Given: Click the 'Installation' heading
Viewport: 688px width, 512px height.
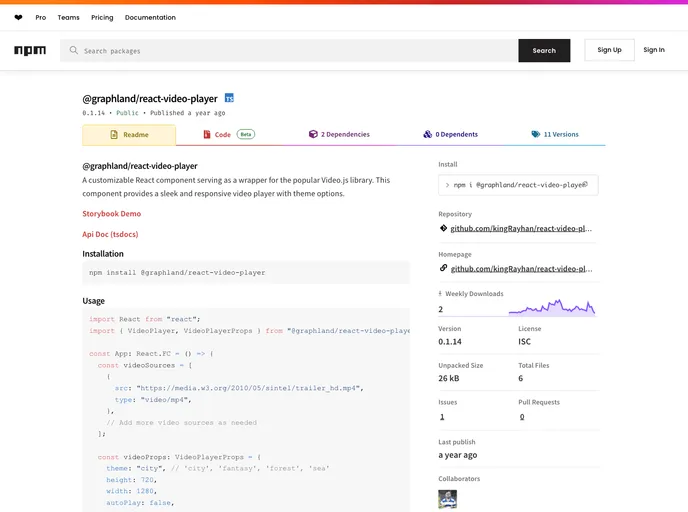Looking at the screenshot, I should coord(103,254).
